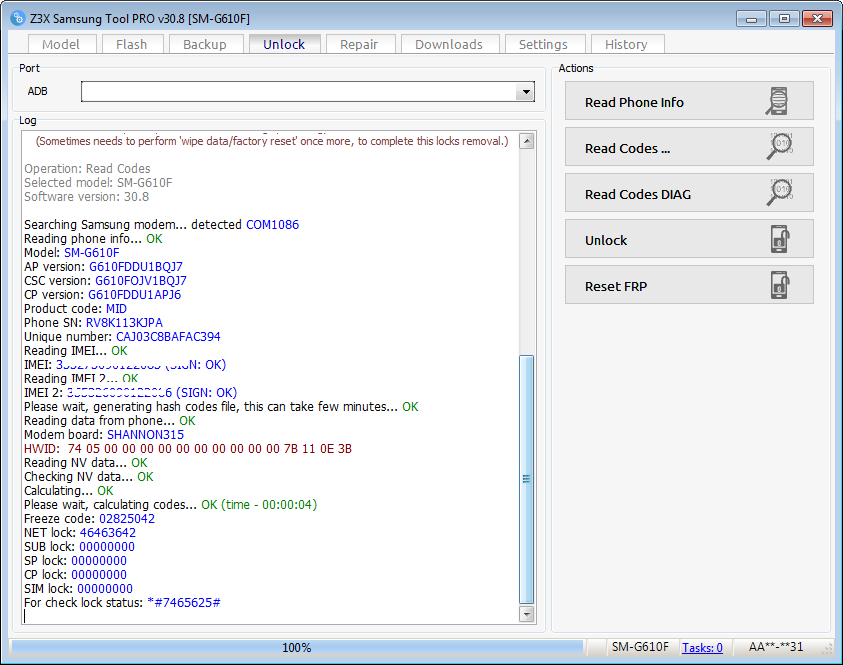Click the Read Codes DIAG label

(638, 194)
